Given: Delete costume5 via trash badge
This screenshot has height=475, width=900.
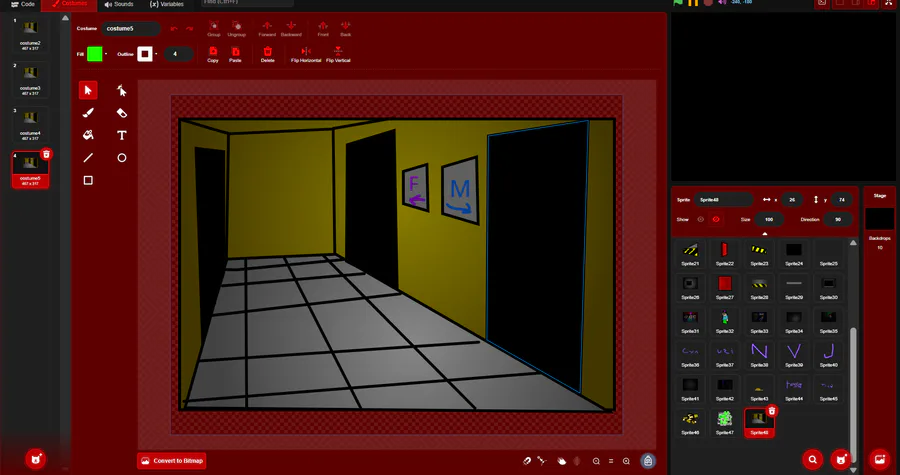Looking at the screenshot, I should click(46, 154).
